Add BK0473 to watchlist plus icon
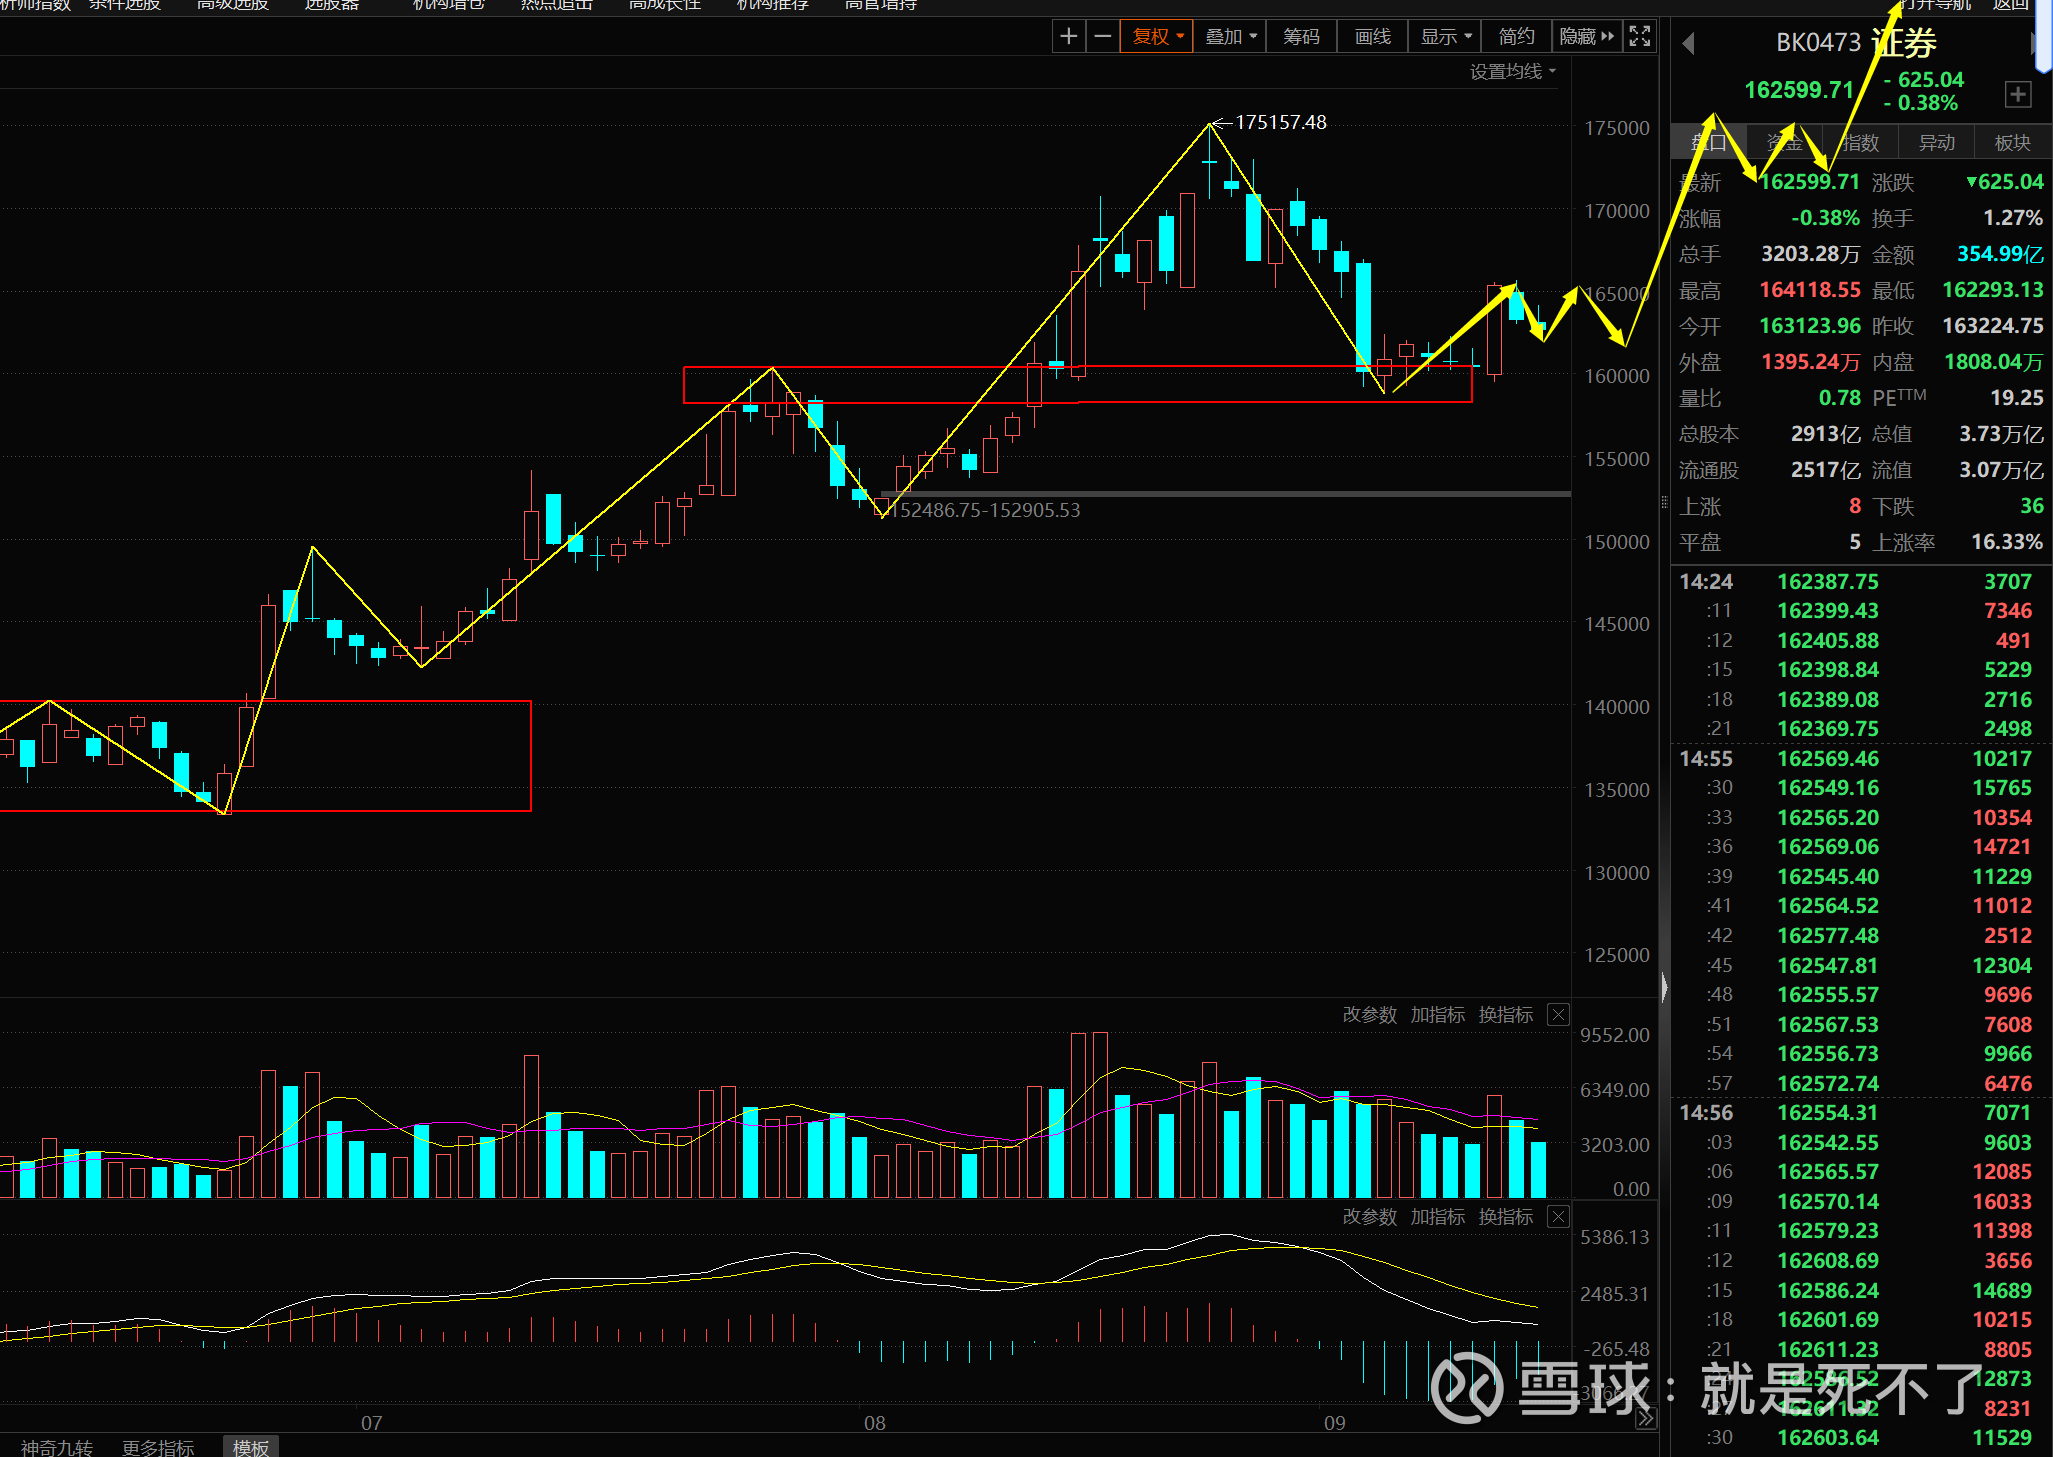Screen dimensions: 2053x1457 pos(2018,95)
